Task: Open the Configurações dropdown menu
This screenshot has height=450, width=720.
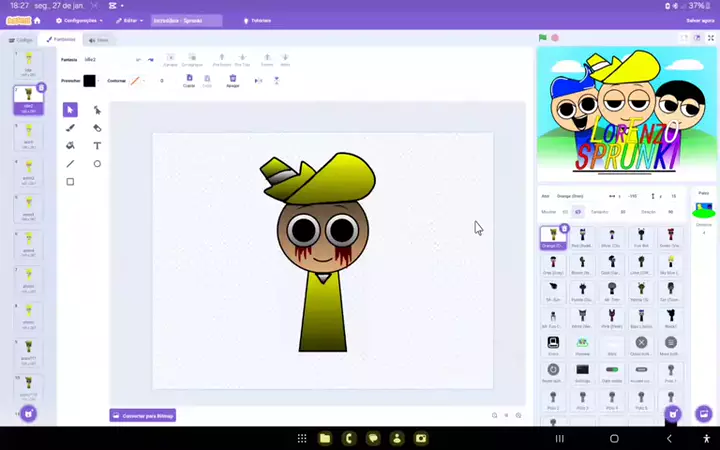Action: (x=79, y=20)
